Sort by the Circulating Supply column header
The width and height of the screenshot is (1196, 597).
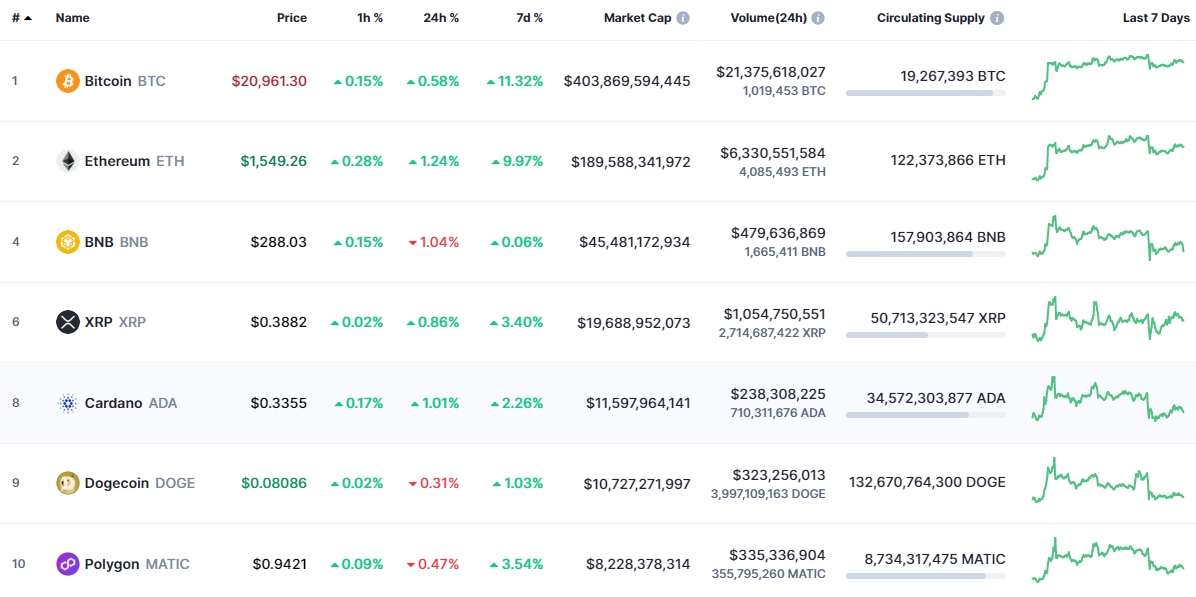pos(931,18)
